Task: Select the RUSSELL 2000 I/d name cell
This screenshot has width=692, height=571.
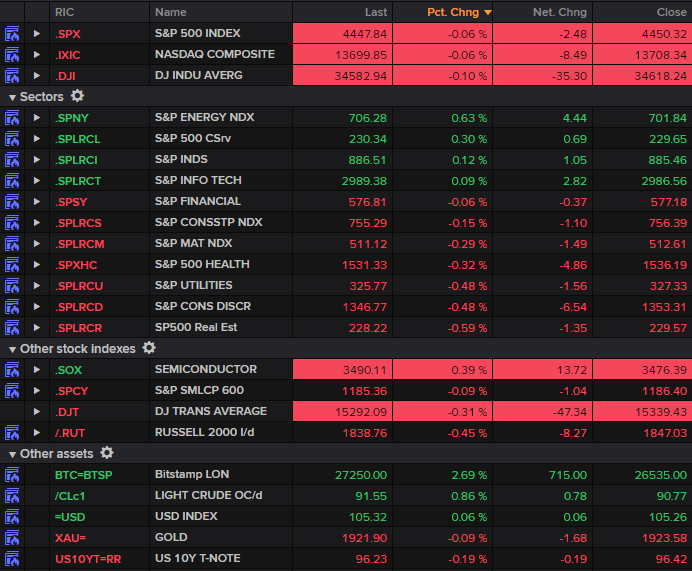Action: click(221, 433)
